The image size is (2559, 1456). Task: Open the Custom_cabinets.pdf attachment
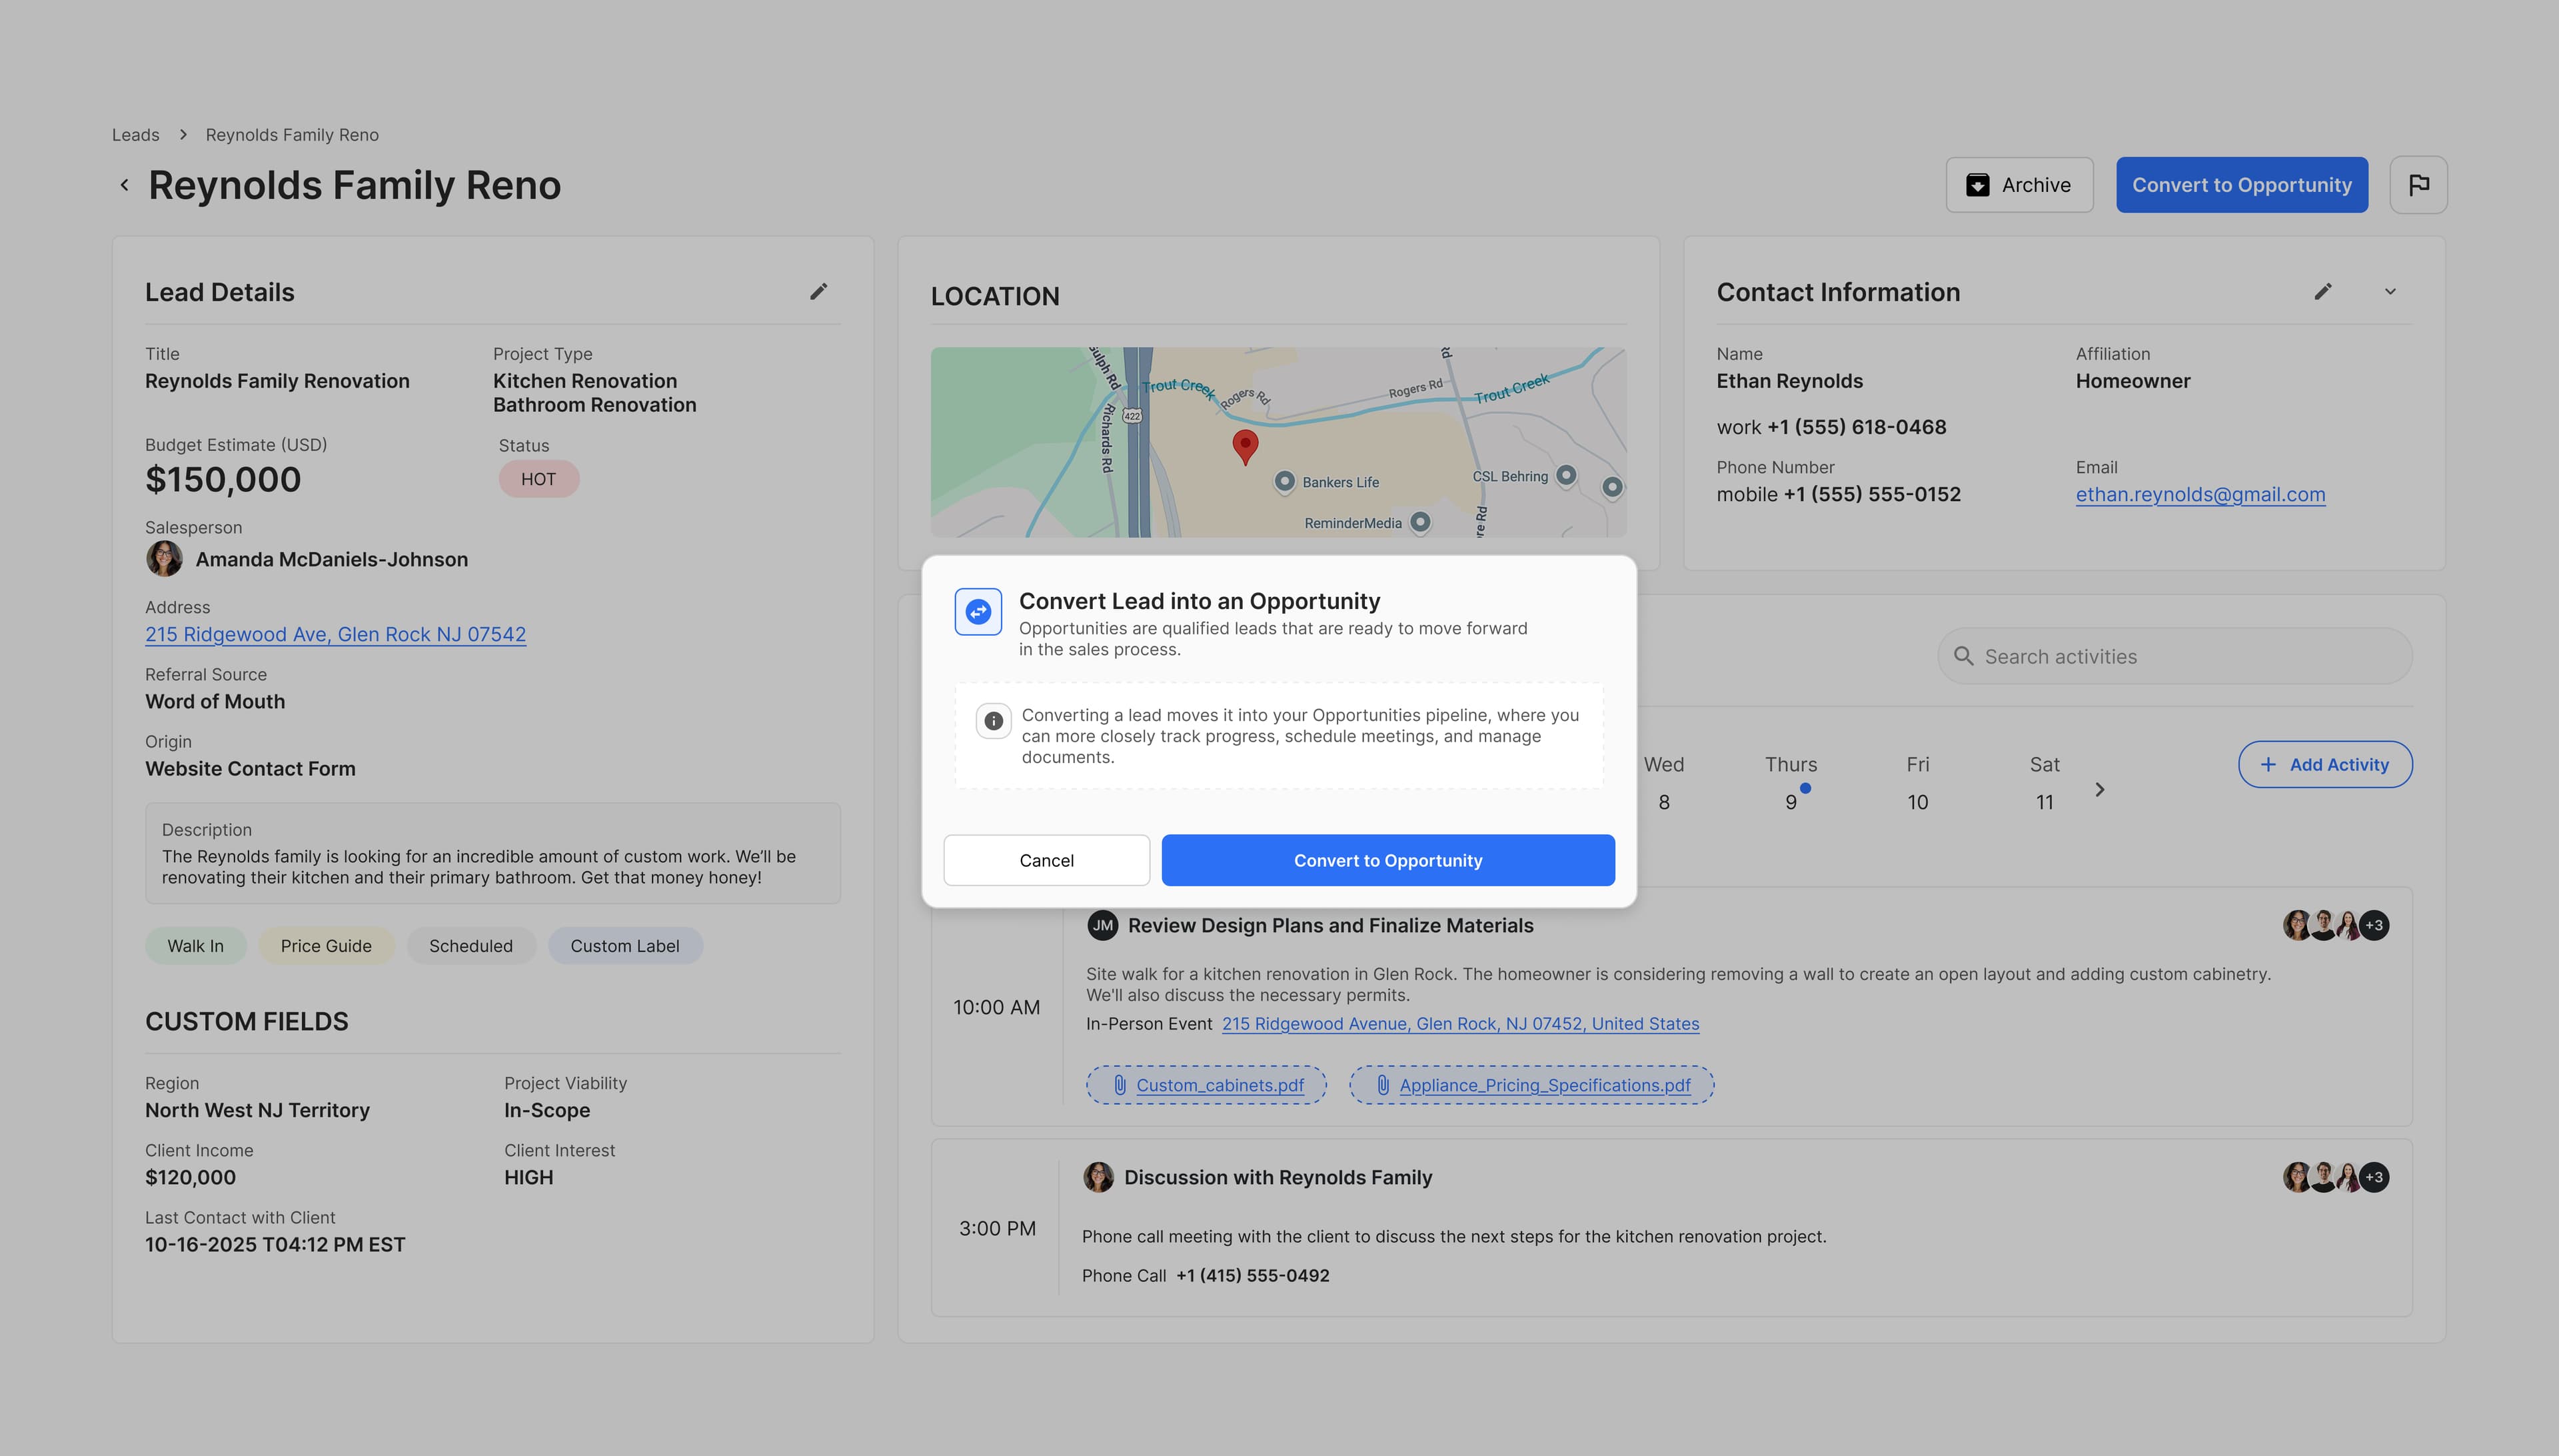(1206, 1085)
